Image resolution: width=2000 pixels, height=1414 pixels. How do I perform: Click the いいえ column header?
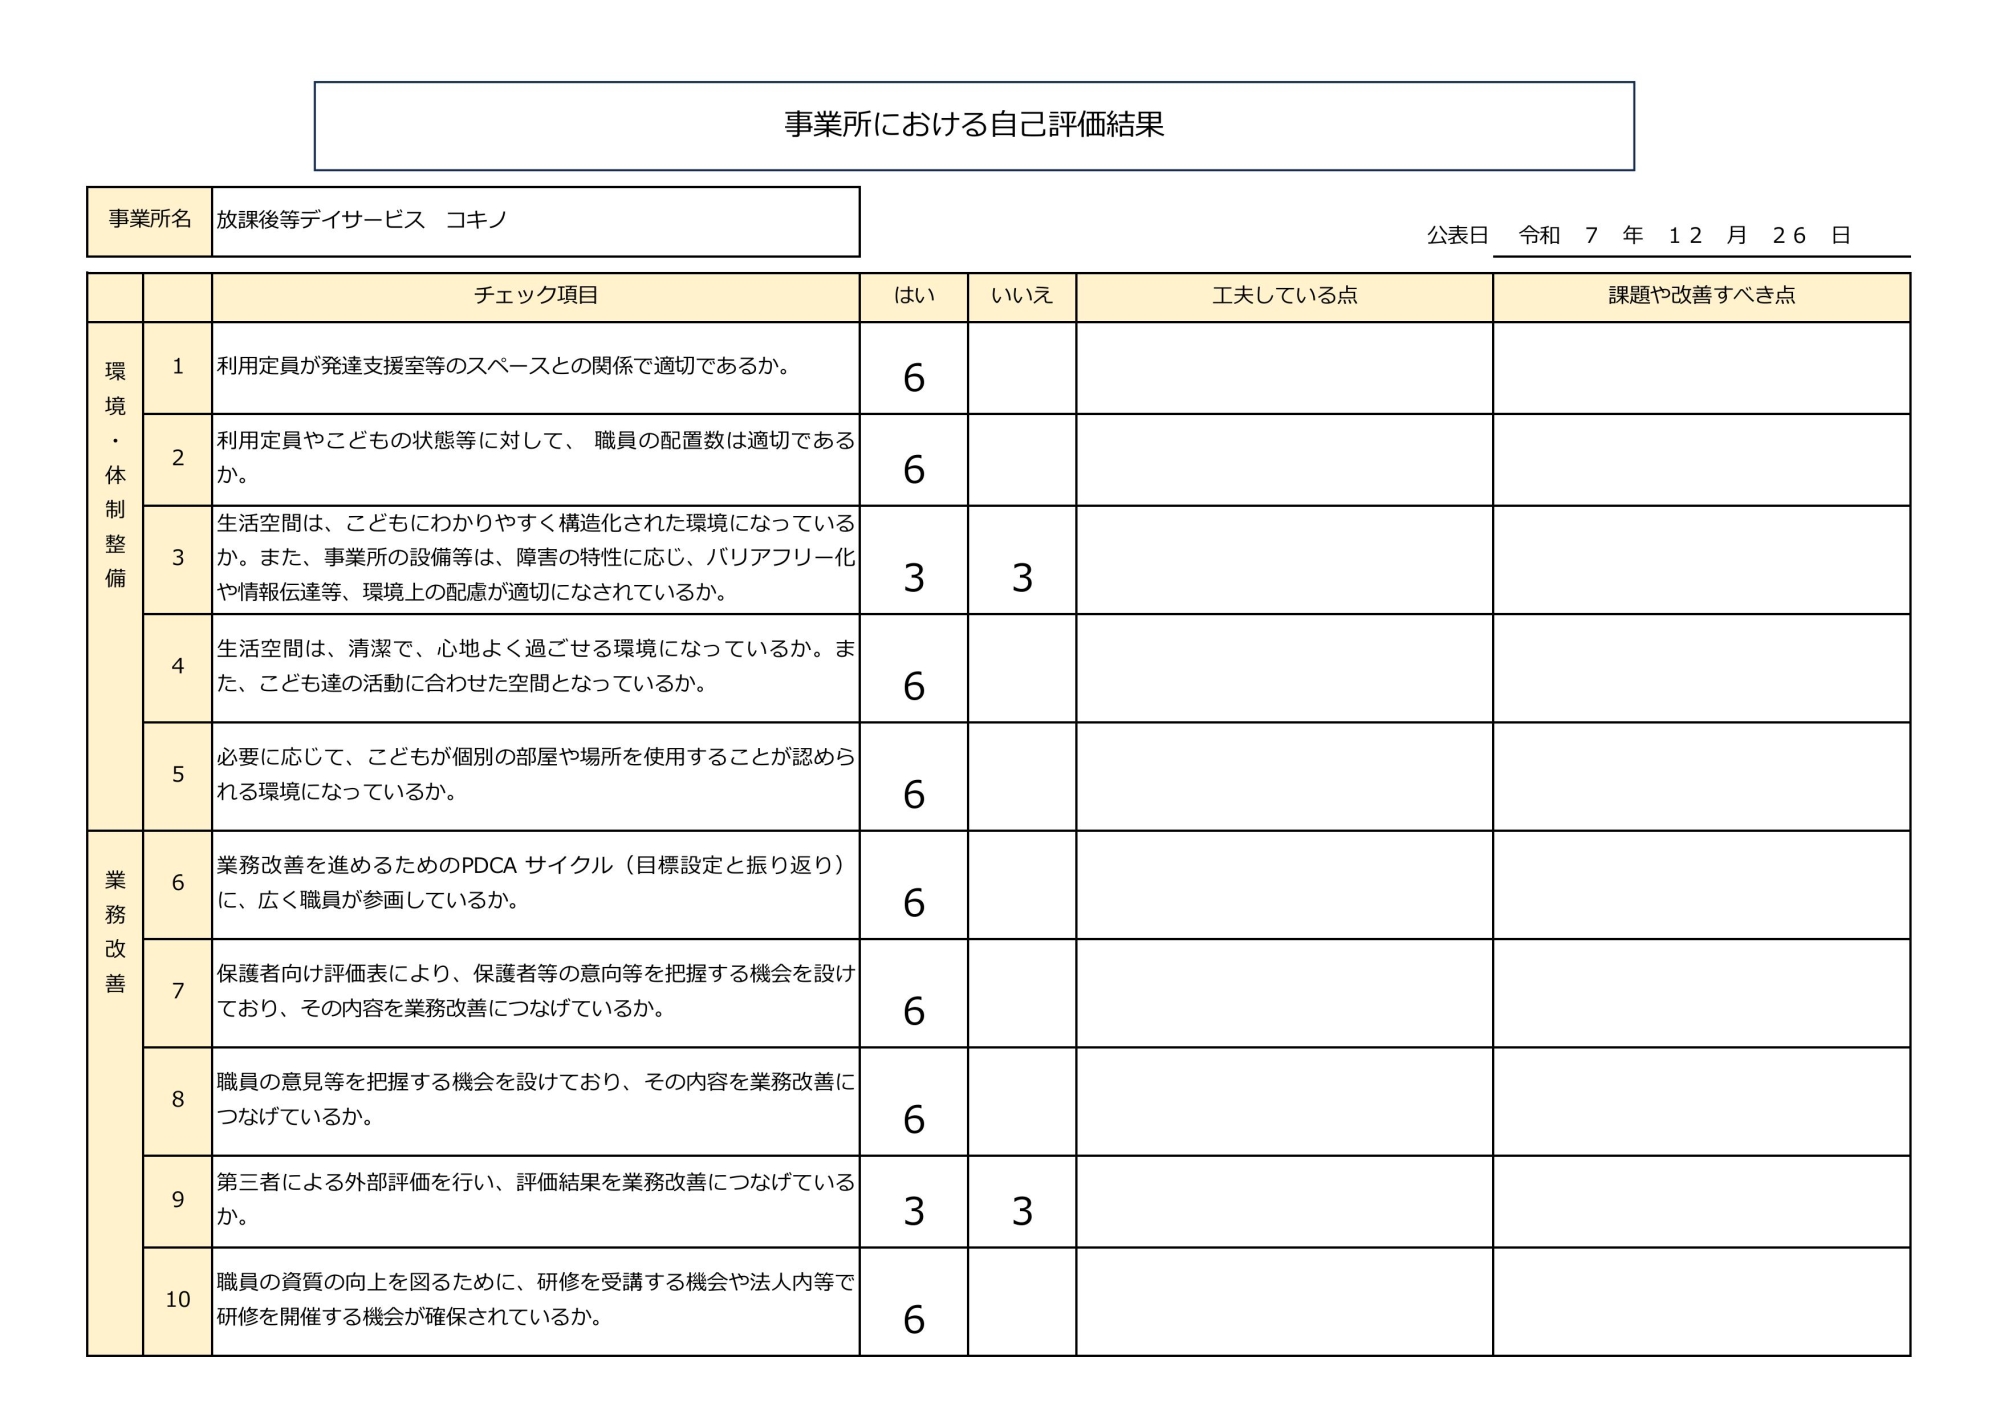tap(1021, 296)
